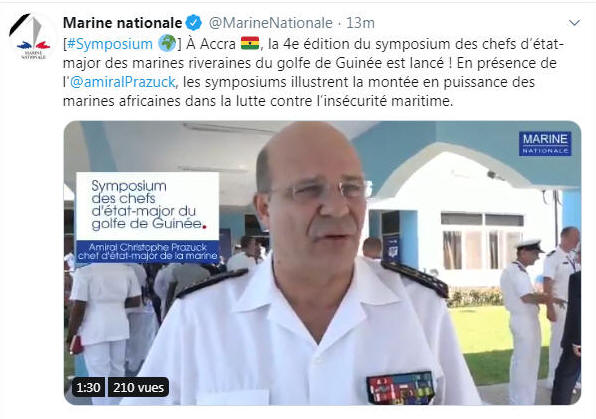The width and height of the screenshot is (596, 419).
Task: Click the tweet text about insécurité maritime
Action: tap(258, 101)
